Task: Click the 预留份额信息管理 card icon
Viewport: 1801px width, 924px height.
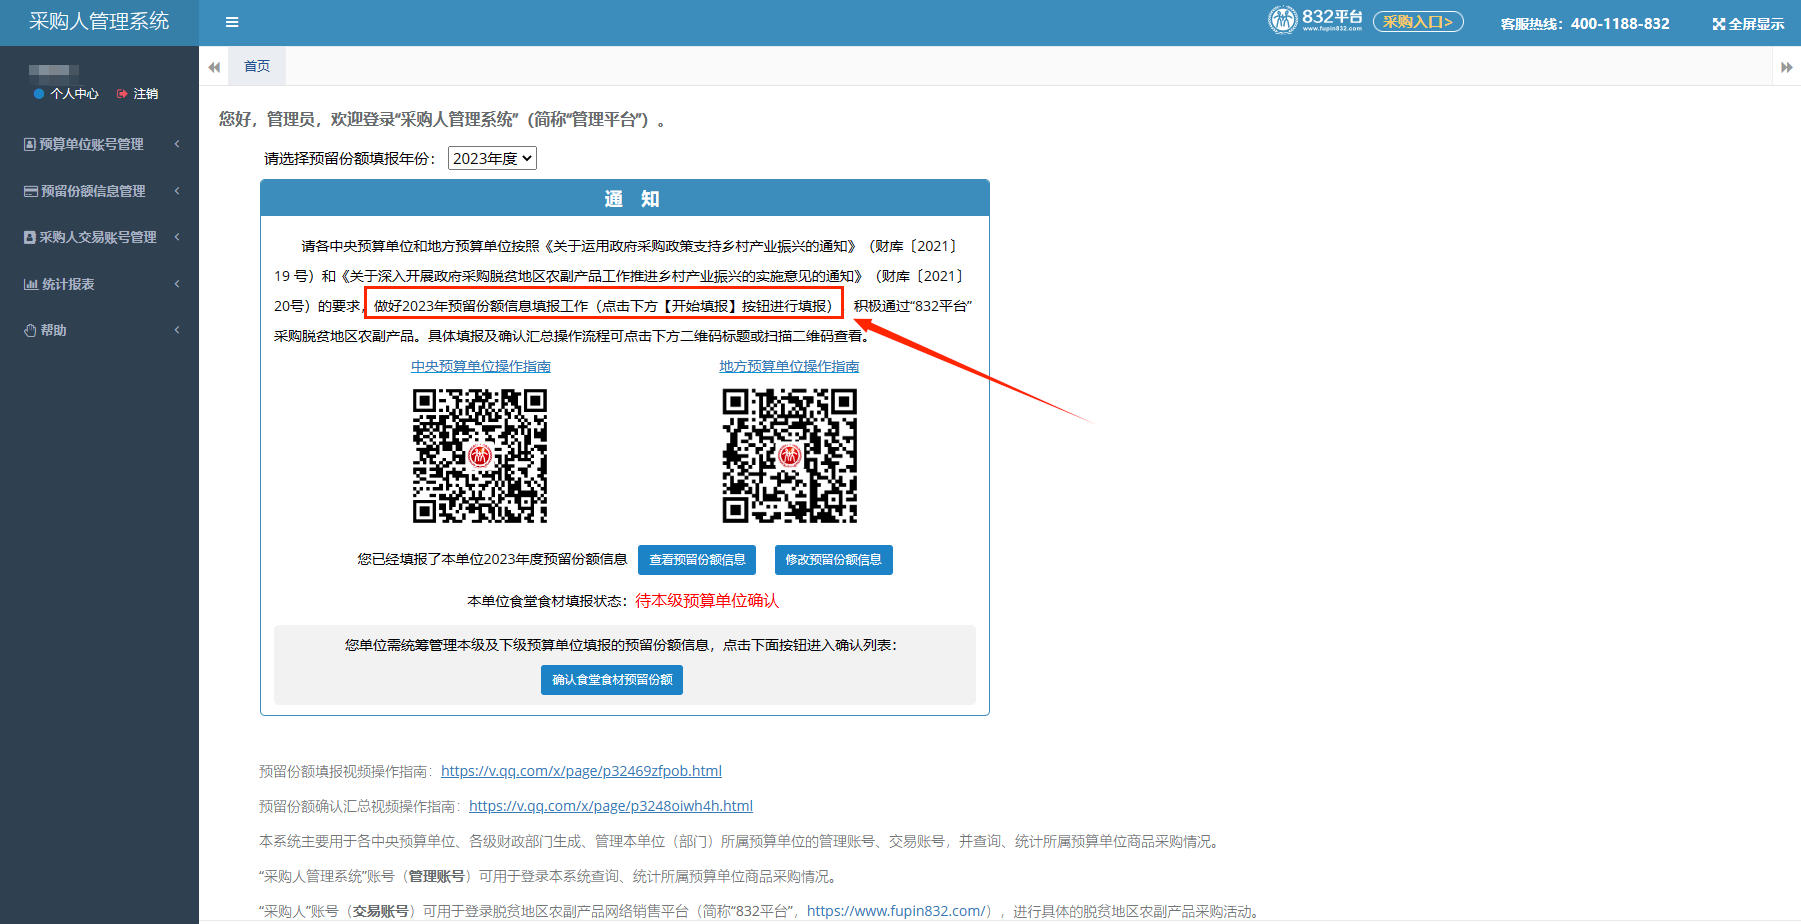Action: point(31,191)
